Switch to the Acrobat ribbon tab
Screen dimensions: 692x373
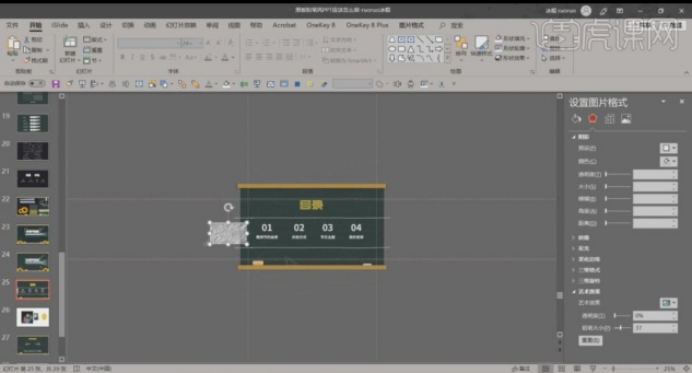pyautogui.click(x=284, y=25)
